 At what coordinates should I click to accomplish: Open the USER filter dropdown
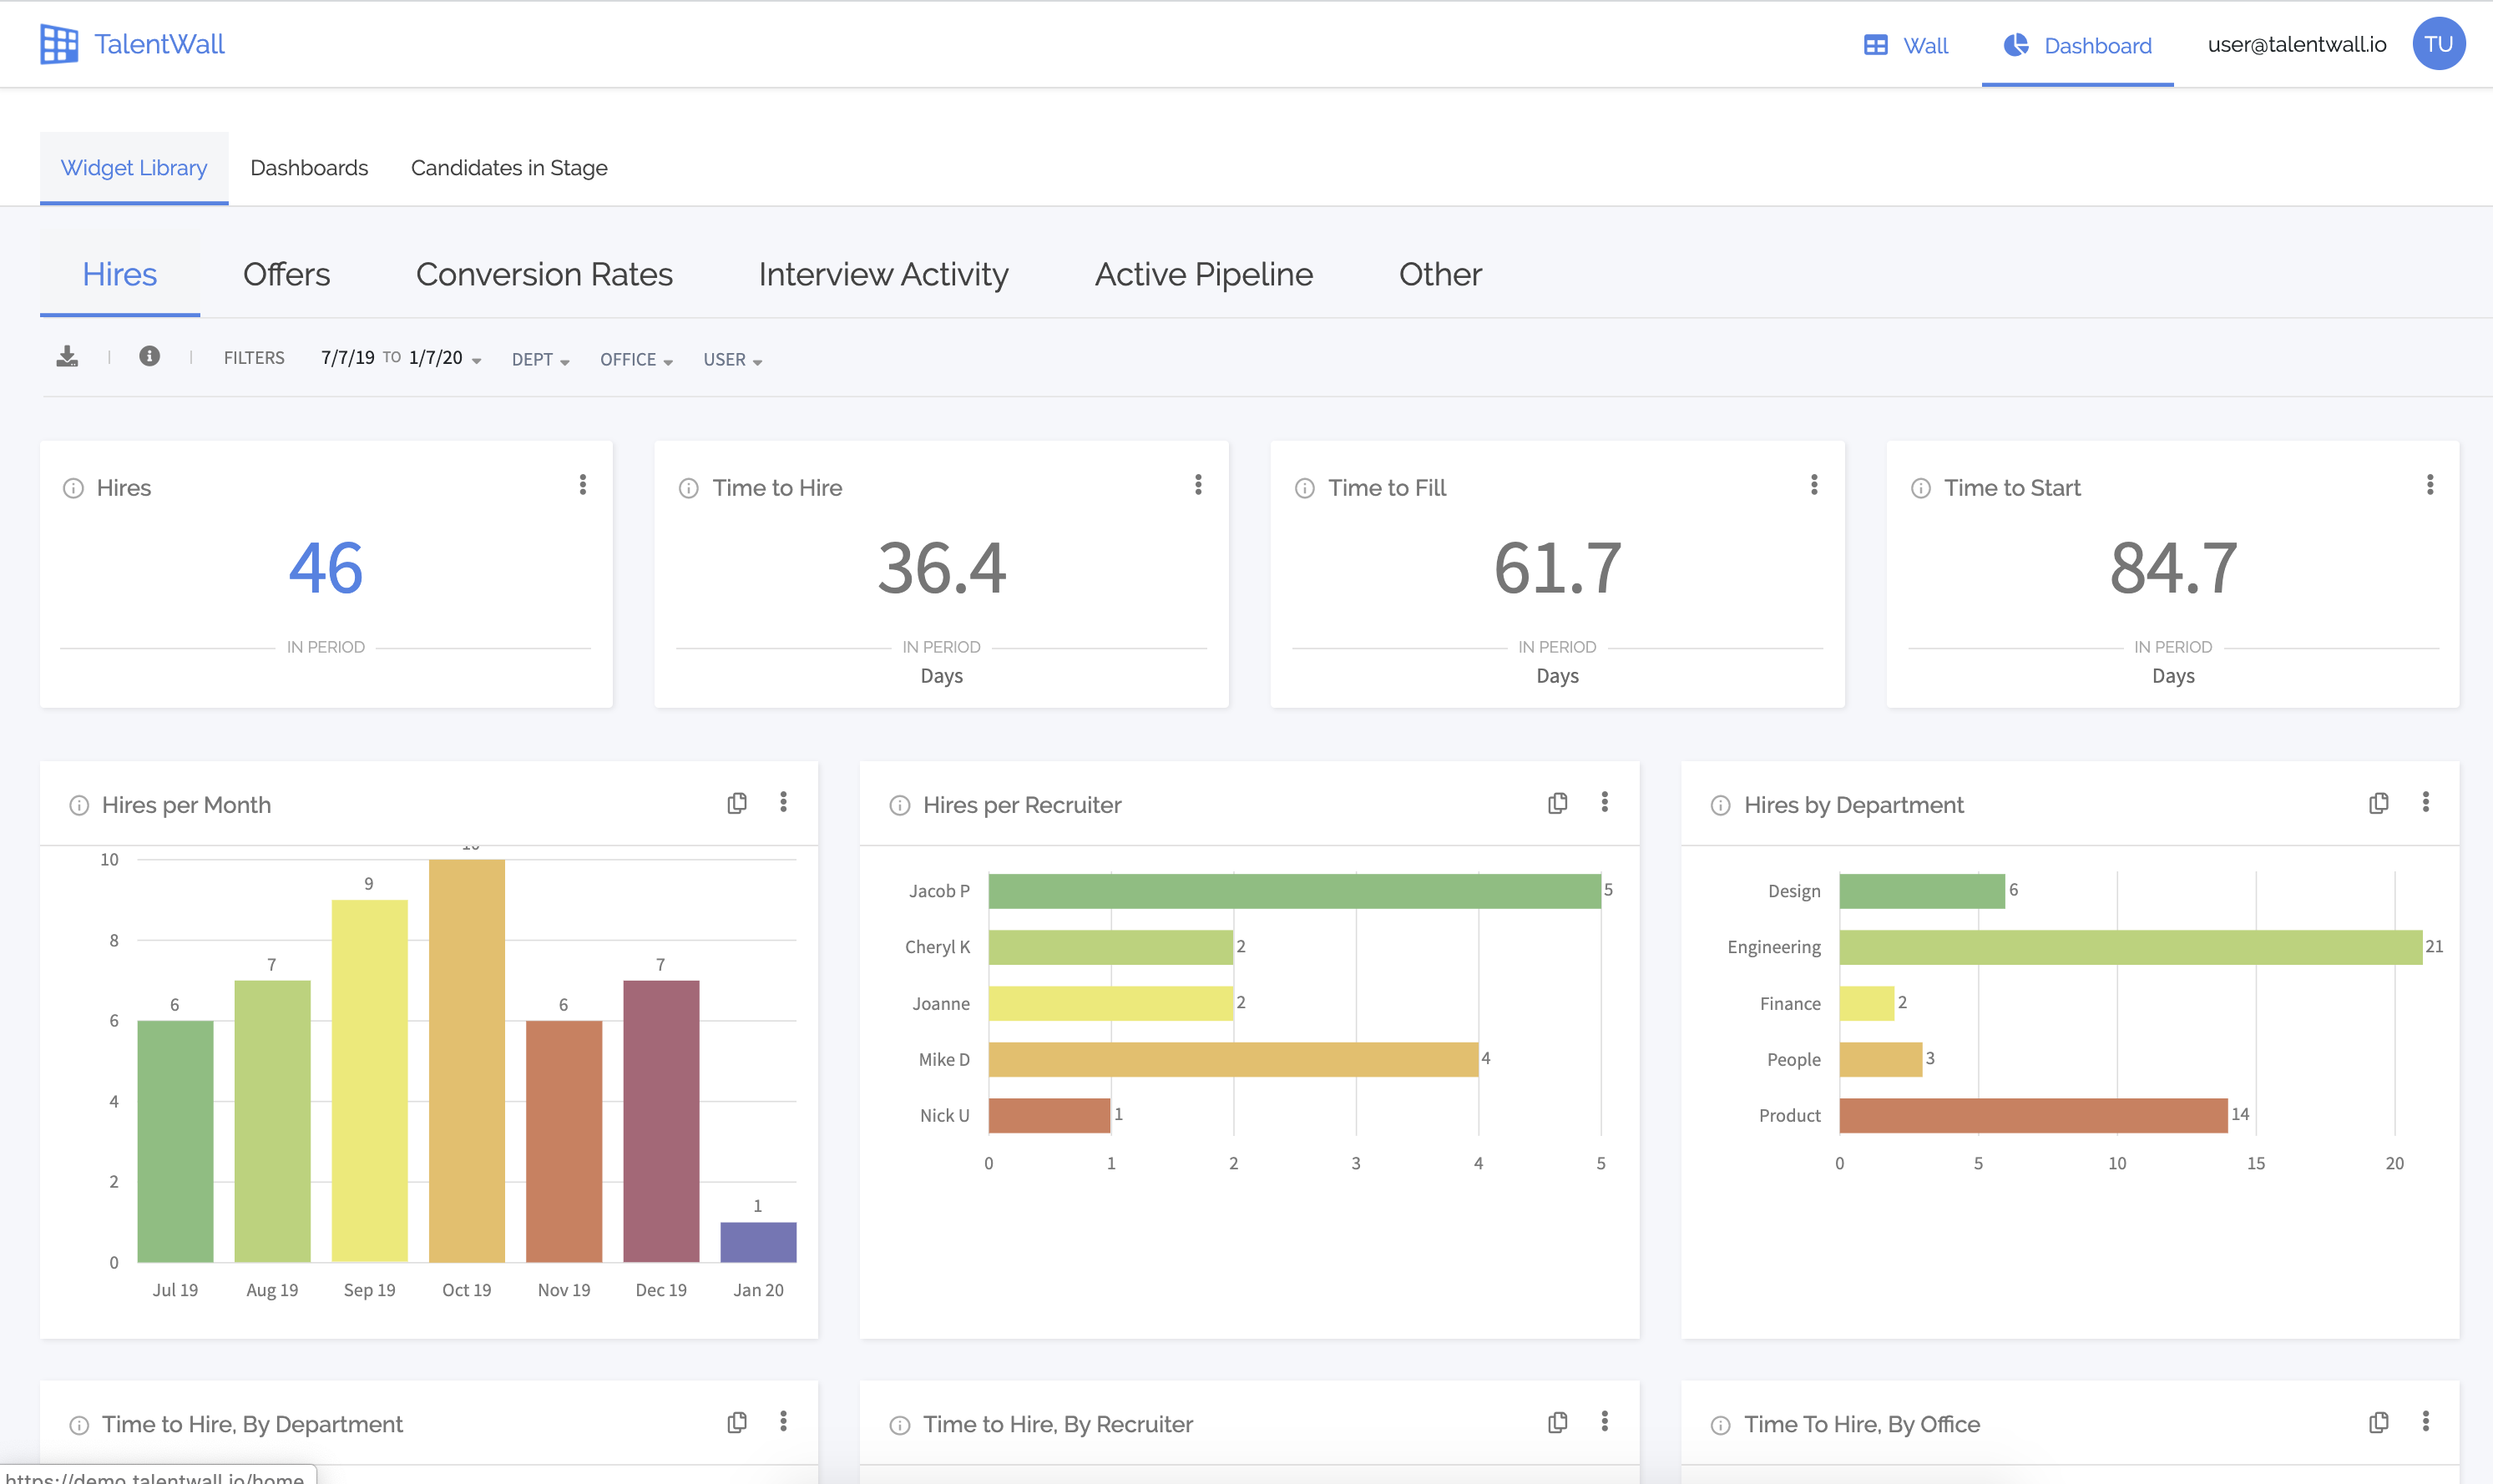[x=732, y=360]
